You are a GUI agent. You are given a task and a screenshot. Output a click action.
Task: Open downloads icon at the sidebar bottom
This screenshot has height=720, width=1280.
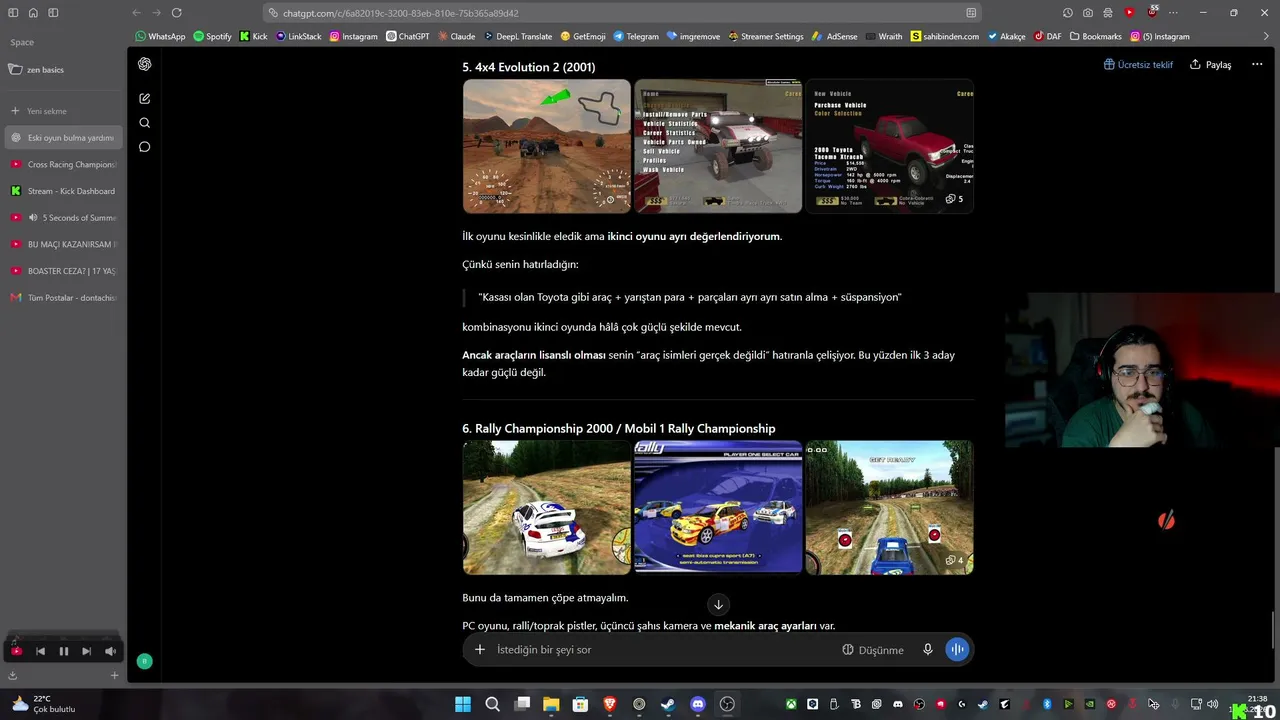tap(13, 676)
